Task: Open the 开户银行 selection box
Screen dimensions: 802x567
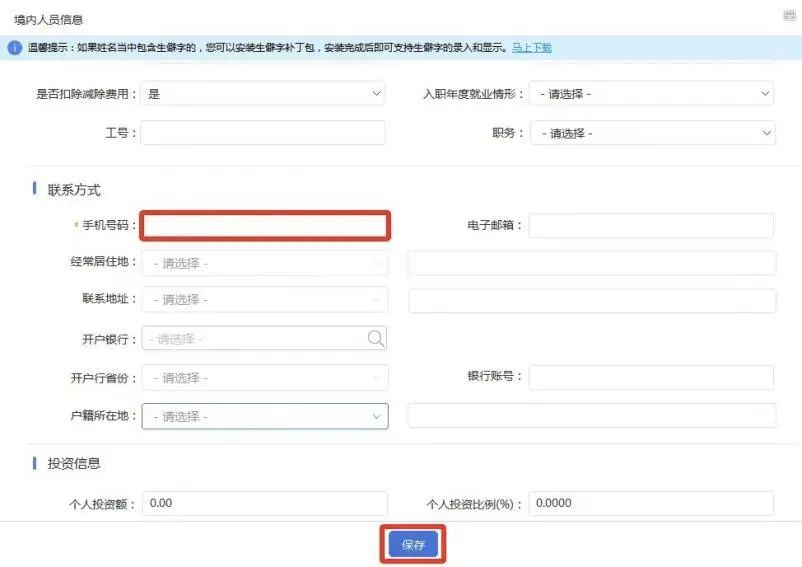Action: click(264, 338)
